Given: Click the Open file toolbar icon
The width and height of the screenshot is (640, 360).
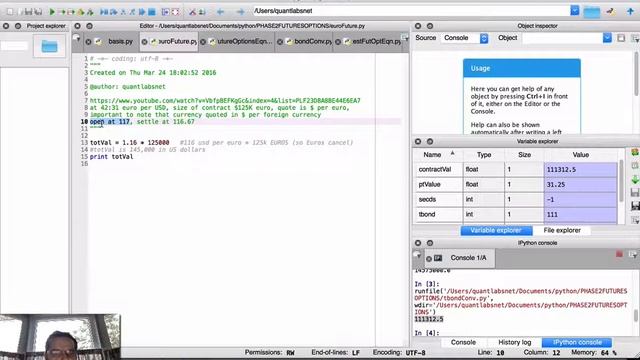Looking at the screenshot, I should [20, 12].
